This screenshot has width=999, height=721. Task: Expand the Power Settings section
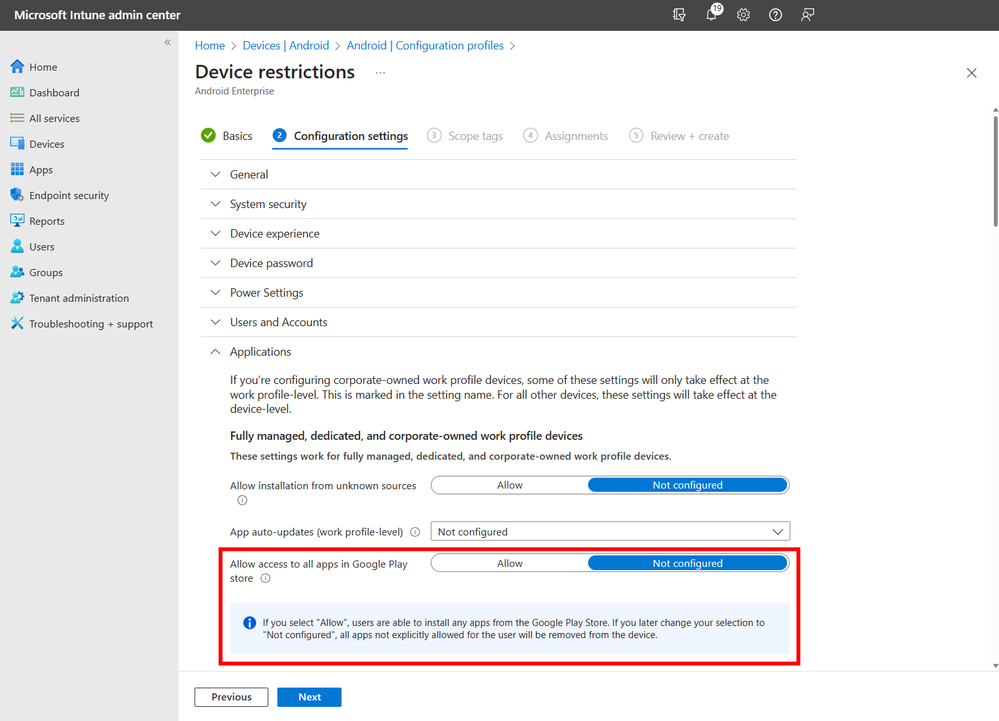pyautogui.click(x=498, y=292)
